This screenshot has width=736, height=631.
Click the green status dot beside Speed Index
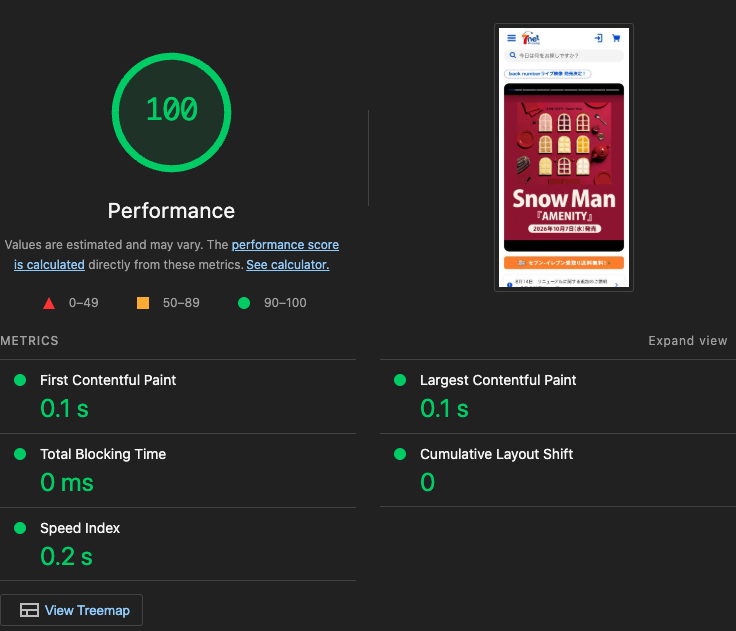[x=20, y=528]
